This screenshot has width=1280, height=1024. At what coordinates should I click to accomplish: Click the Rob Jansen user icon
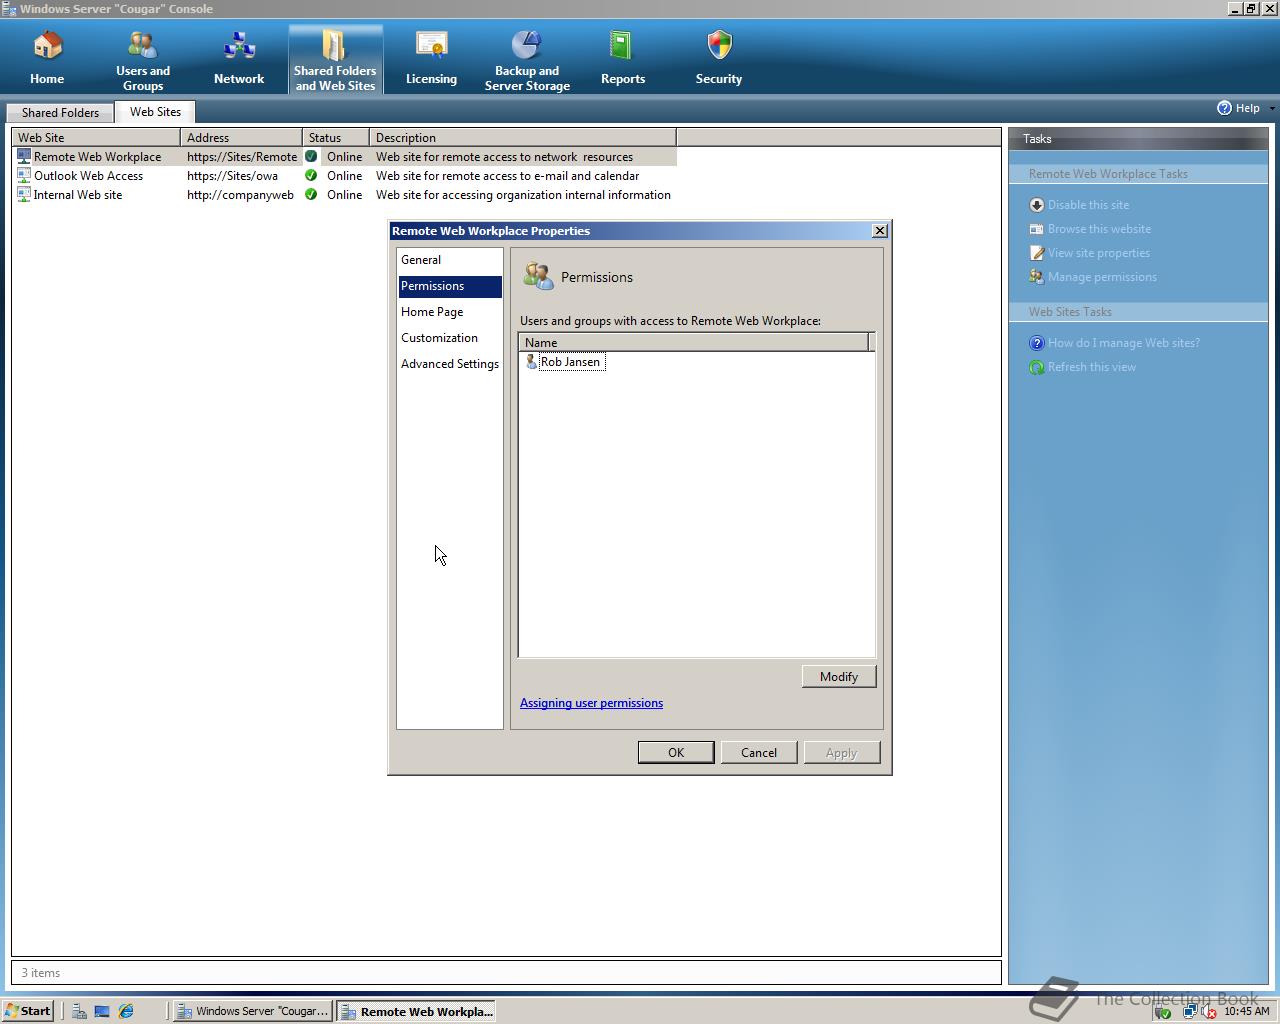coord(531,362)
